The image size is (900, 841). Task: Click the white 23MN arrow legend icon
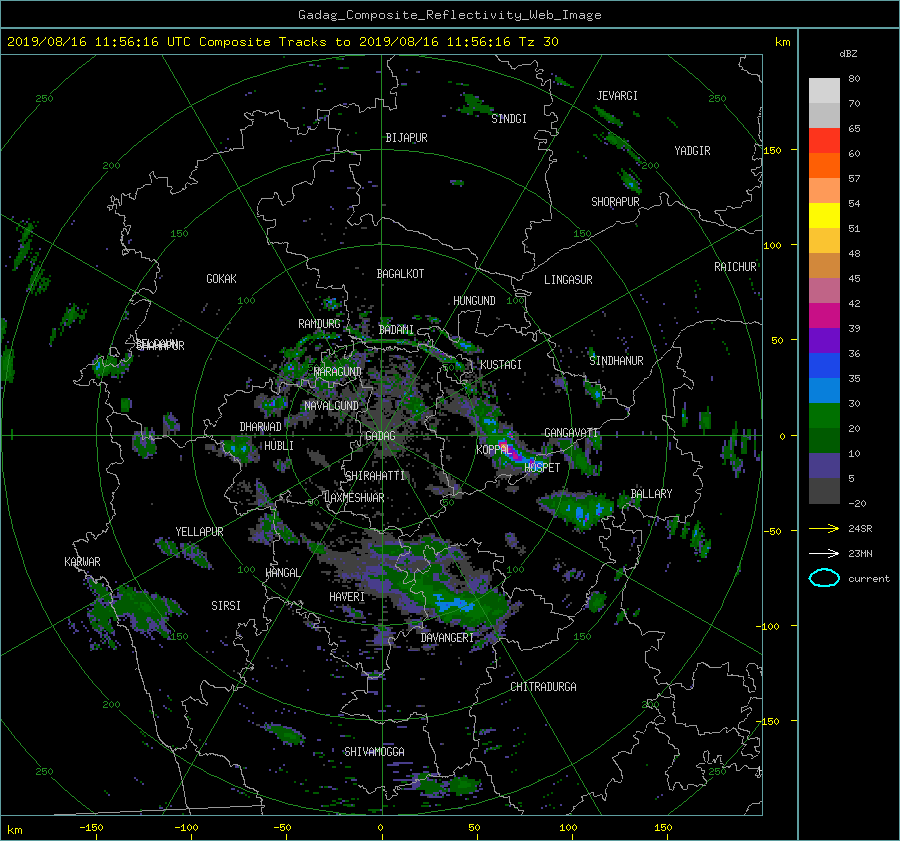point(824,553)
